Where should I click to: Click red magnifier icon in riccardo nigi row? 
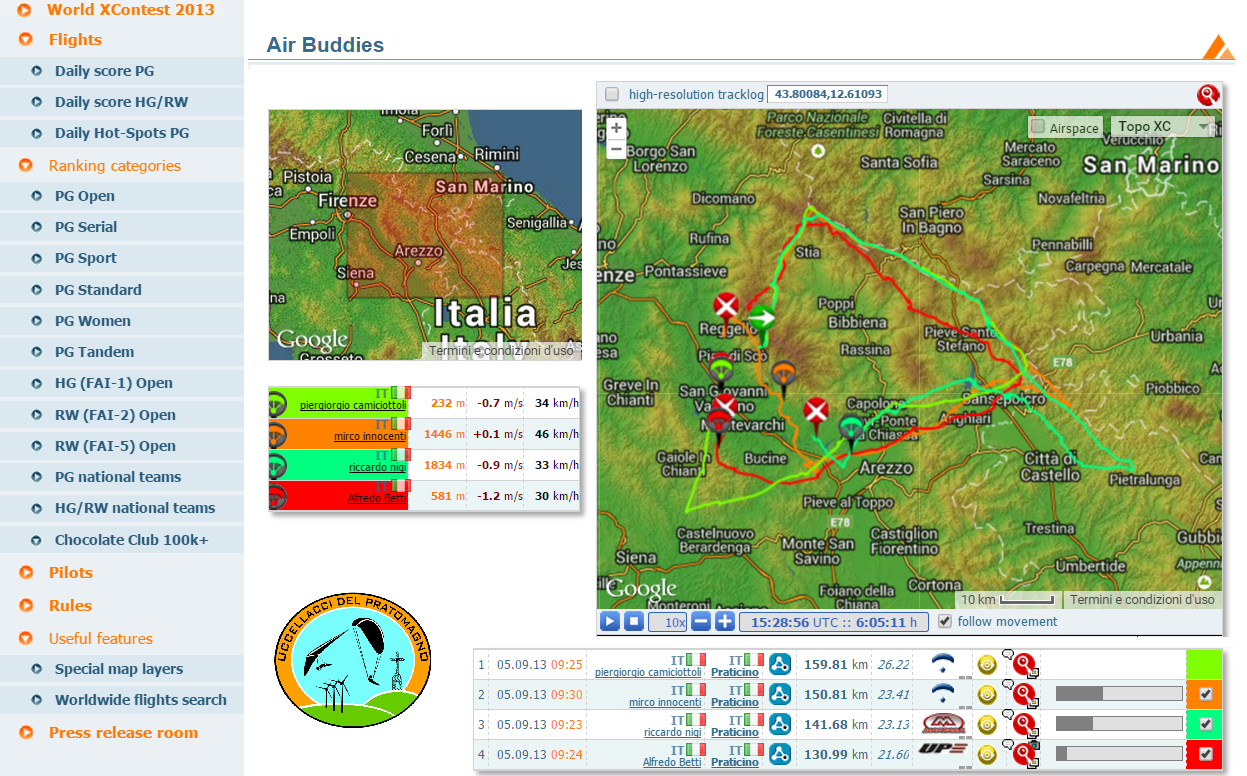pyautogui.click(x=1023, y=724)
